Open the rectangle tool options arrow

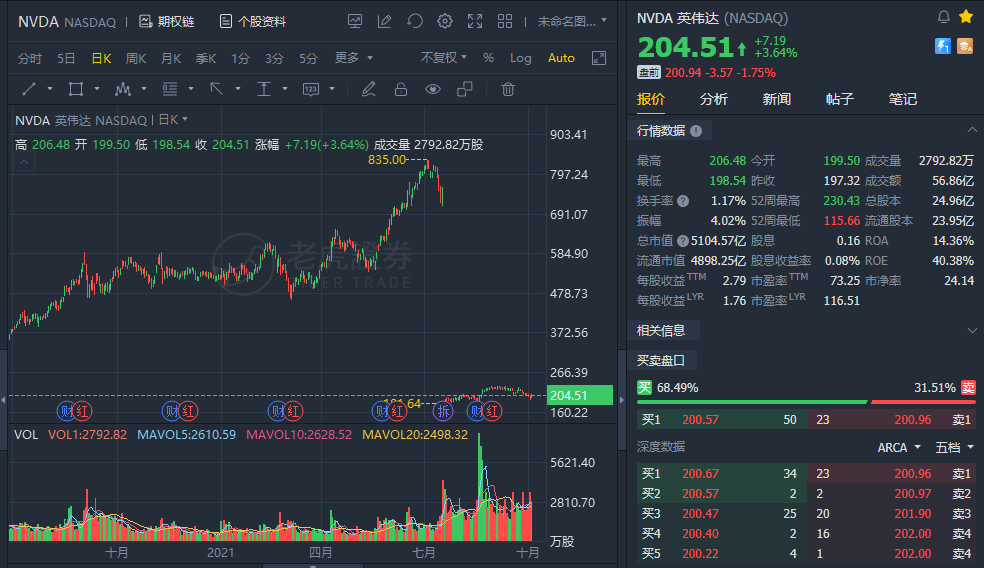[x=97, y=89]
